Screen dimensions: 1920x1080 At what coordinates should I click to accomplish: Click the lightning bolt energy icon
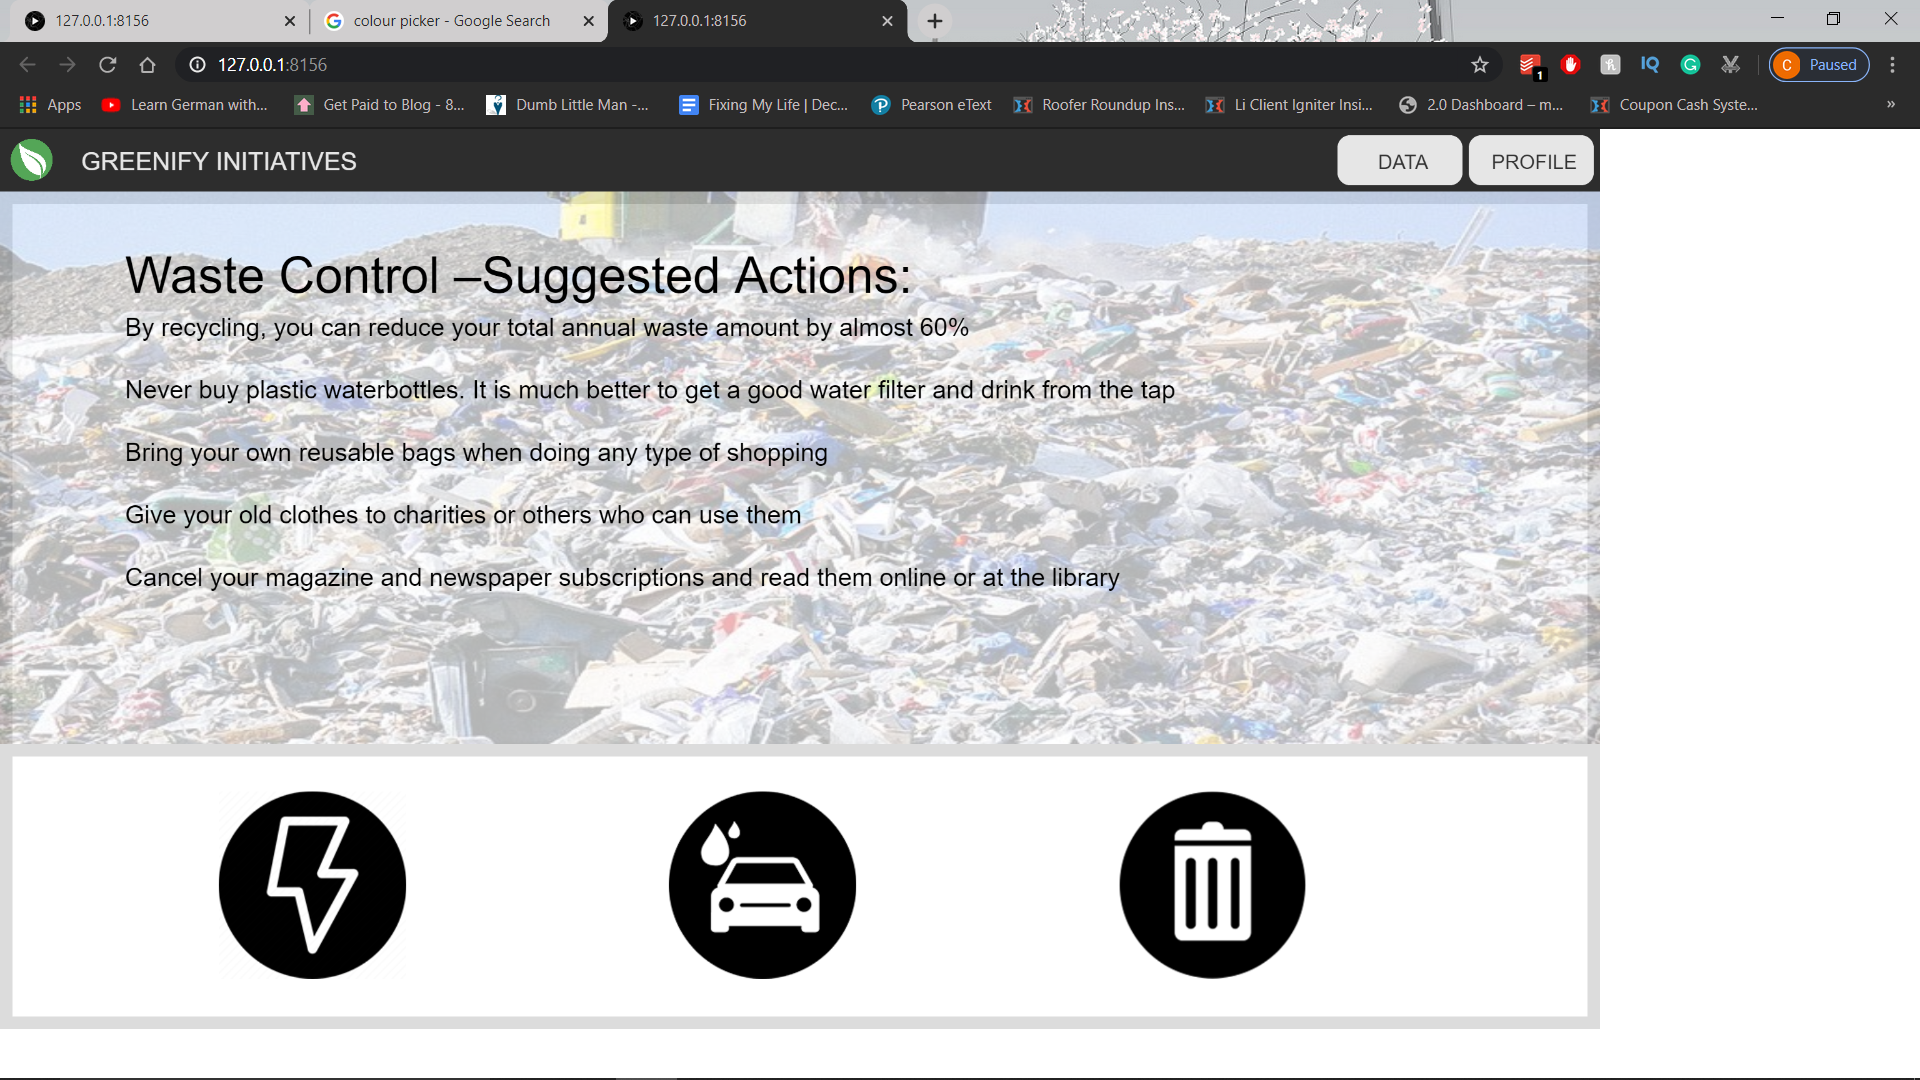tap(312, 884)
